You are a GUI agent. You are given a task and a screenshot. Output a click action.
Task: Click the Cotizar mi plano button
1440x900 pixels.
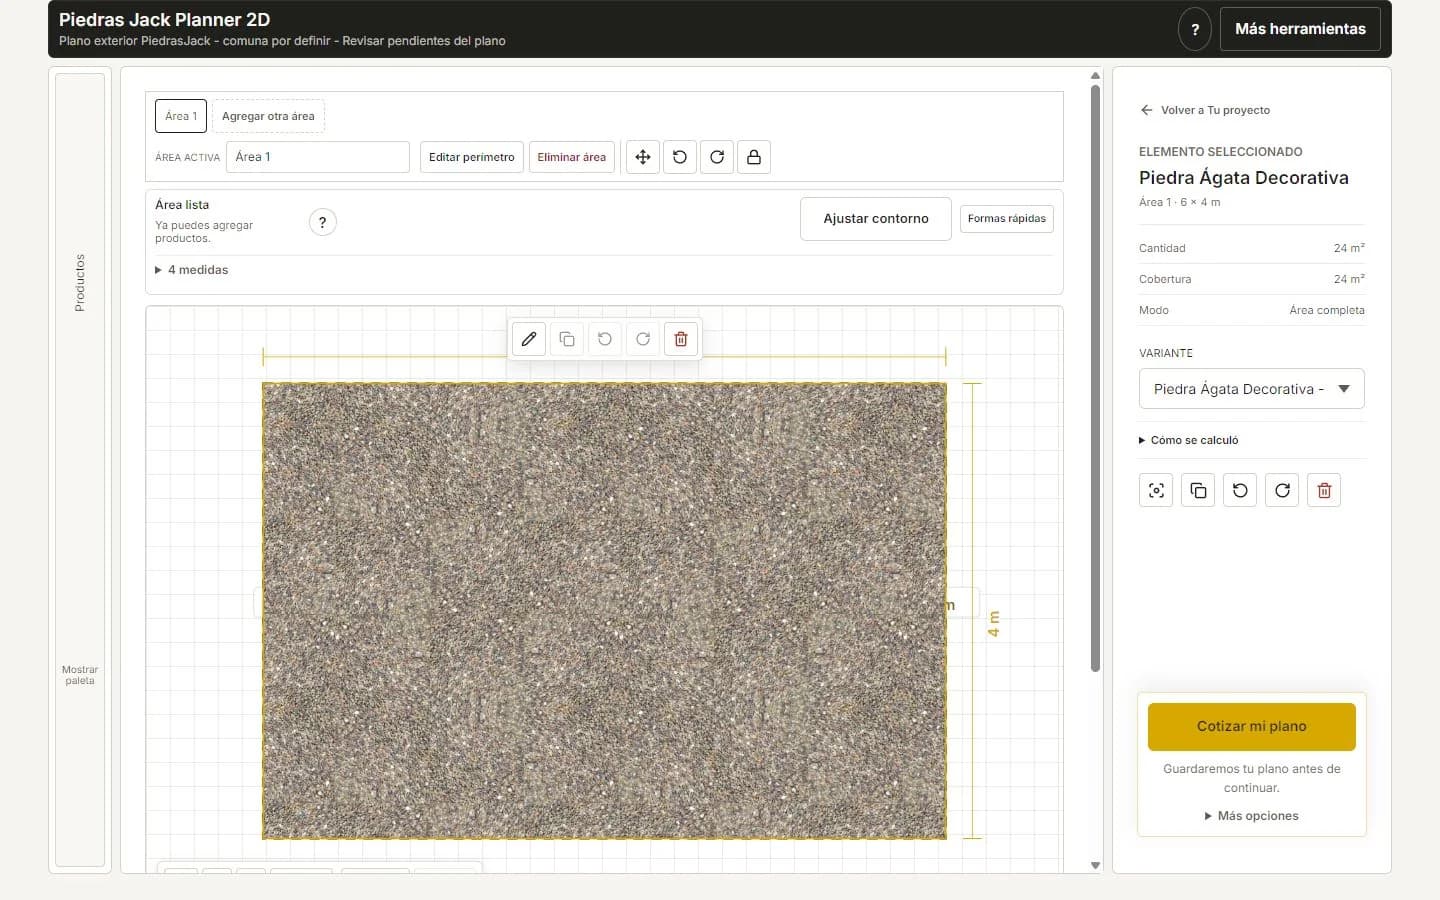1252,727
